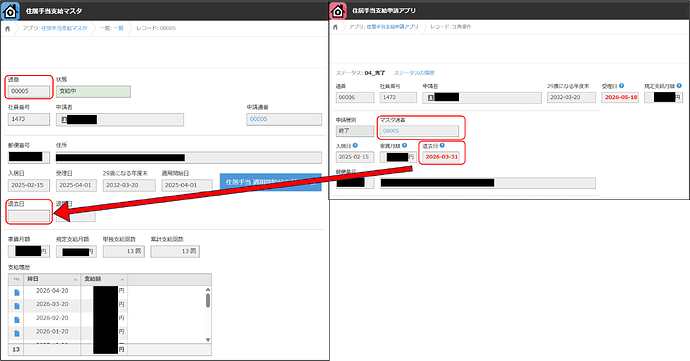Sort payment history by 支給額 column arrow
Viewport: 690px width, 361px height.
(122, 280)
